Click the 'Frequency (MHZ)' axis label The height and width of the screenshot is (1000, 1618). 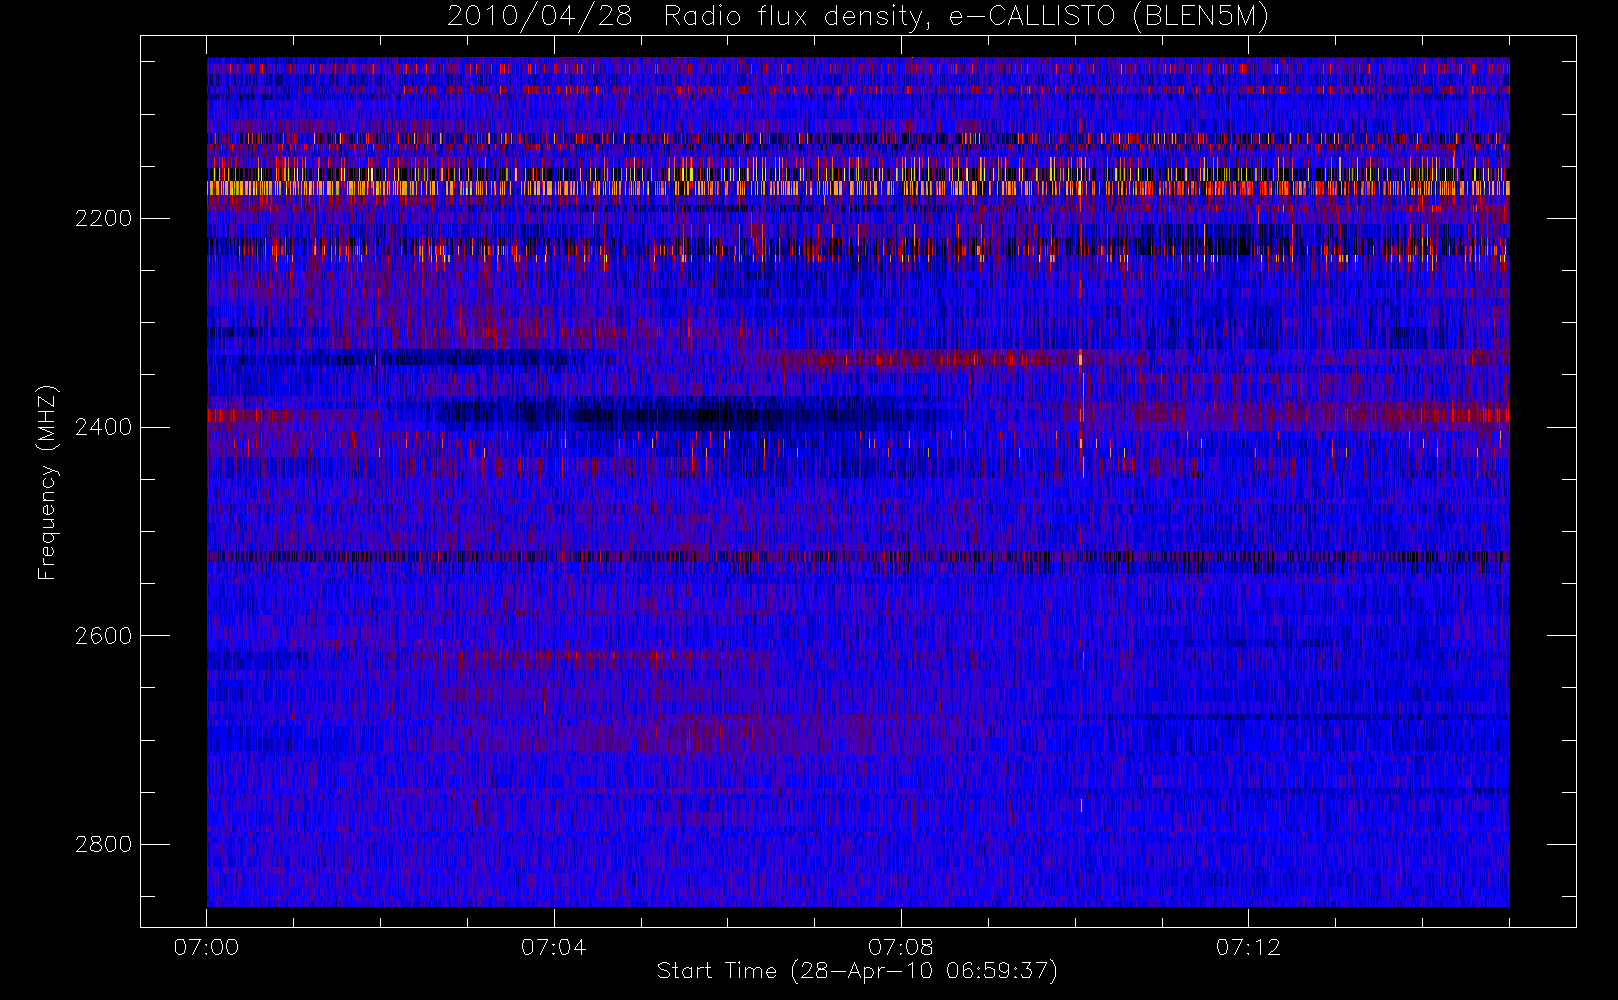click(x=47, y=483)
